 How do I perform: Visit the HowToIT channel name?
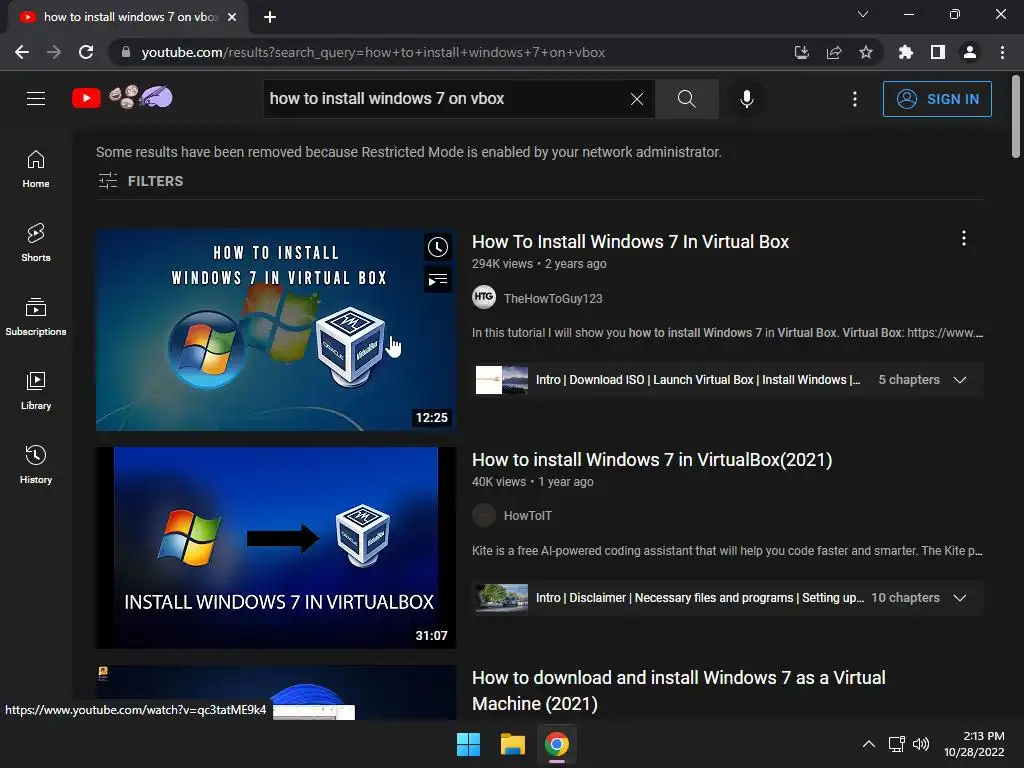tap(528, 516)
